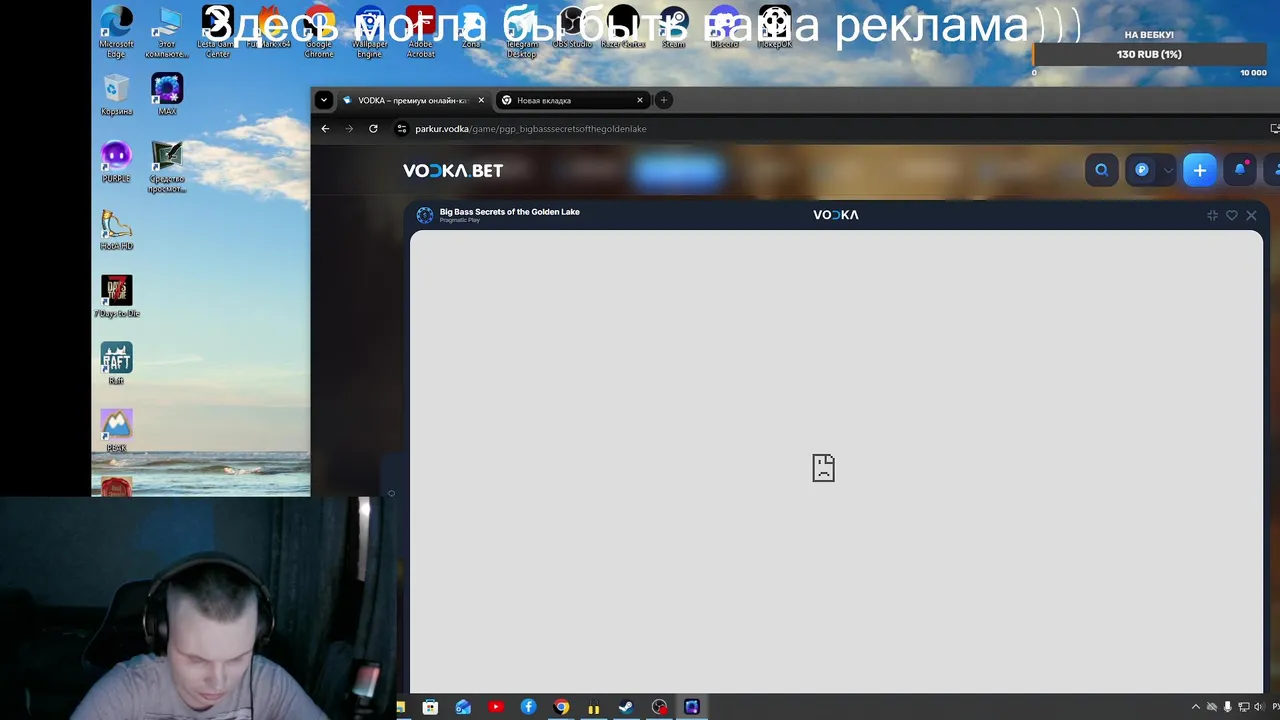Launch 7 Days to Die shortcut
This screenshot has width=1280, height=720.
[116, 296]
